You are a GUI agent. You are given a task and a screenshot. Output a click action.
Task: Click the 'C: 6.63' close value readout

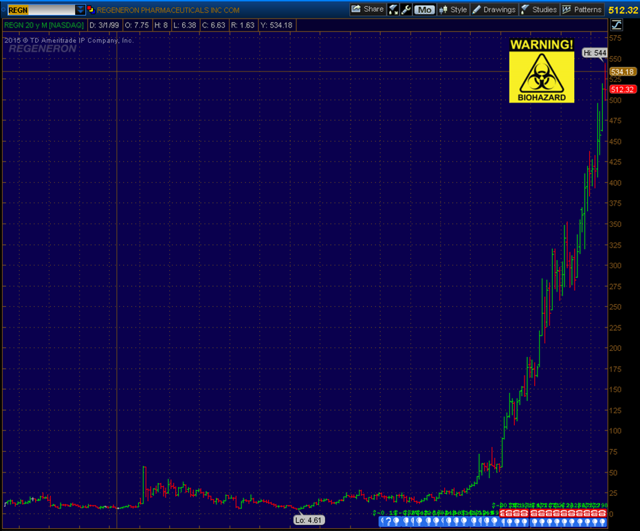[213, 25]
